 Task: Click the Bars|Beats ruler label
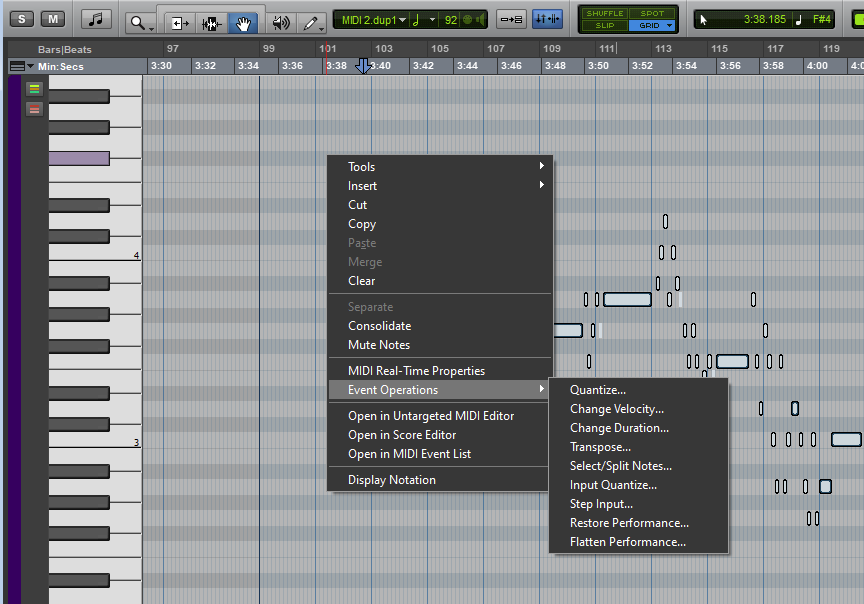pos(64,50)
